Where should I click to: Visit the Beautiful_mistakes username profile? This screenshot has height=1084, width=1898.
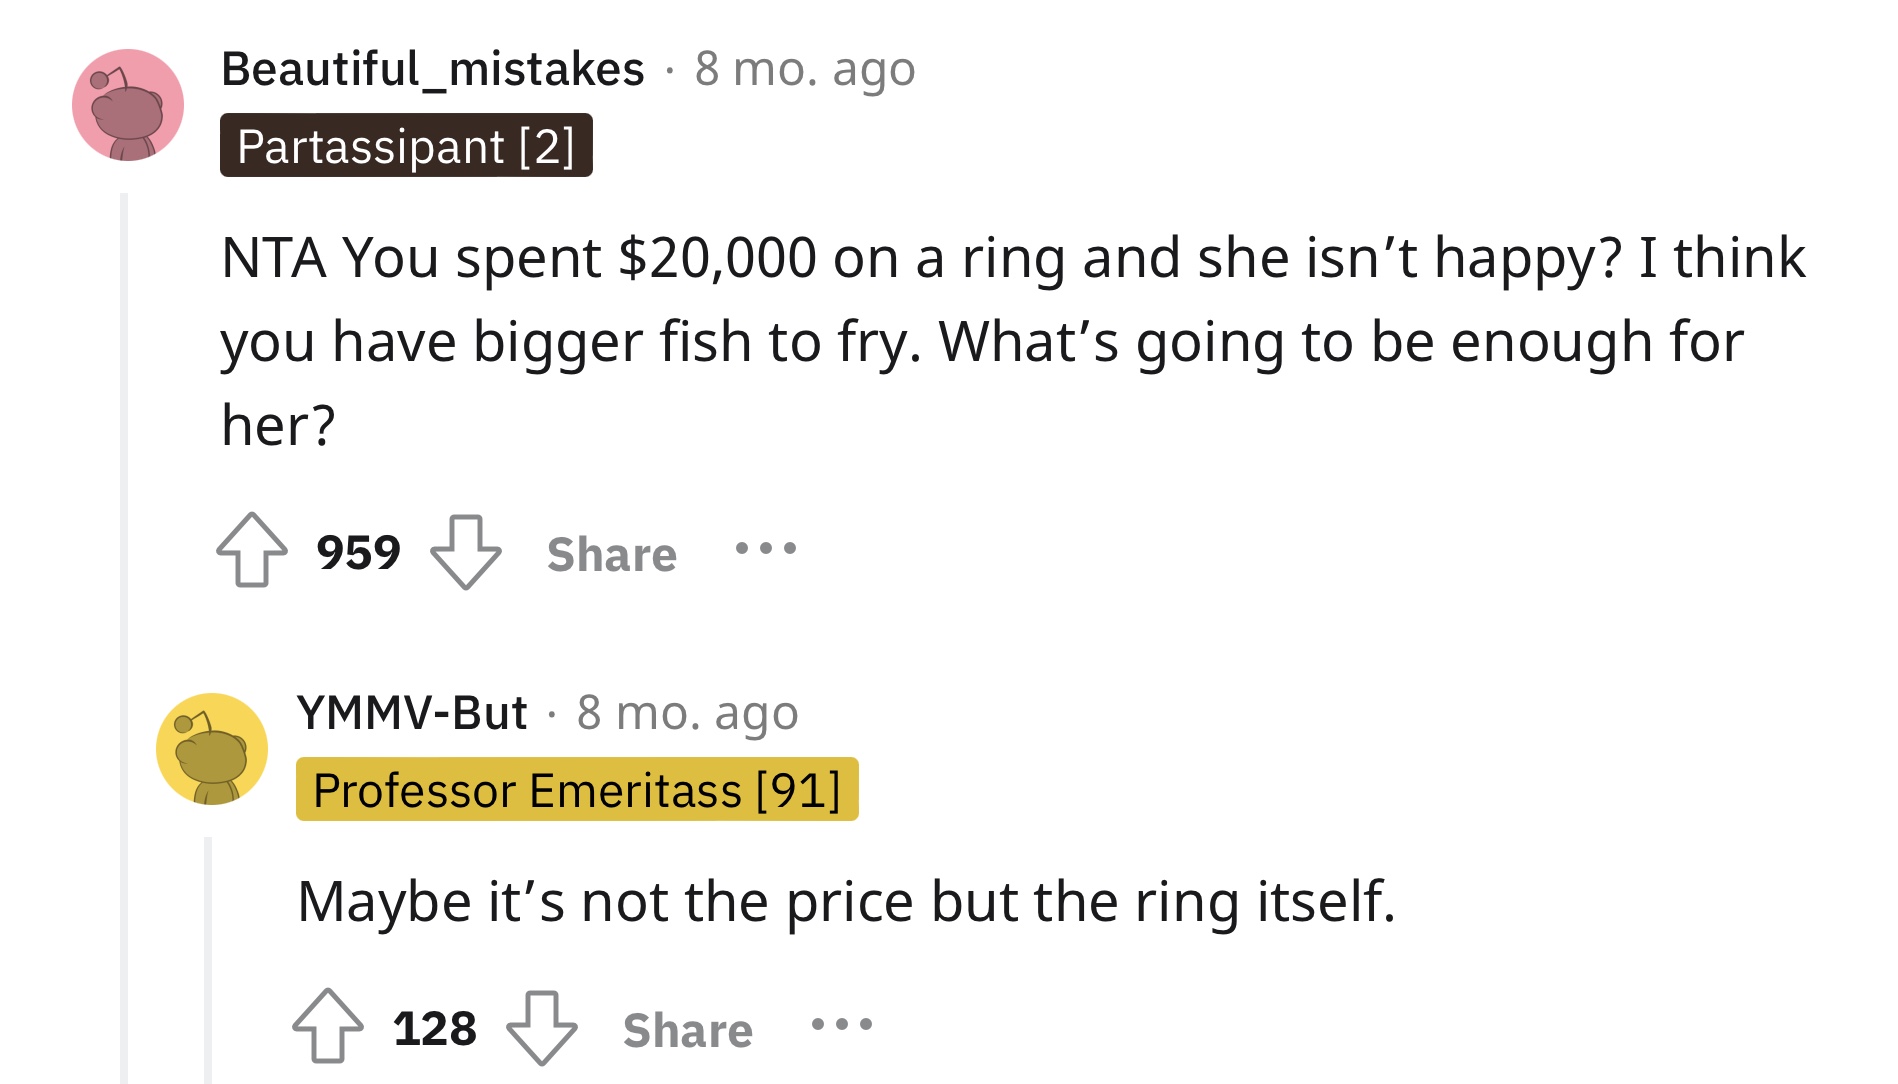433,69
